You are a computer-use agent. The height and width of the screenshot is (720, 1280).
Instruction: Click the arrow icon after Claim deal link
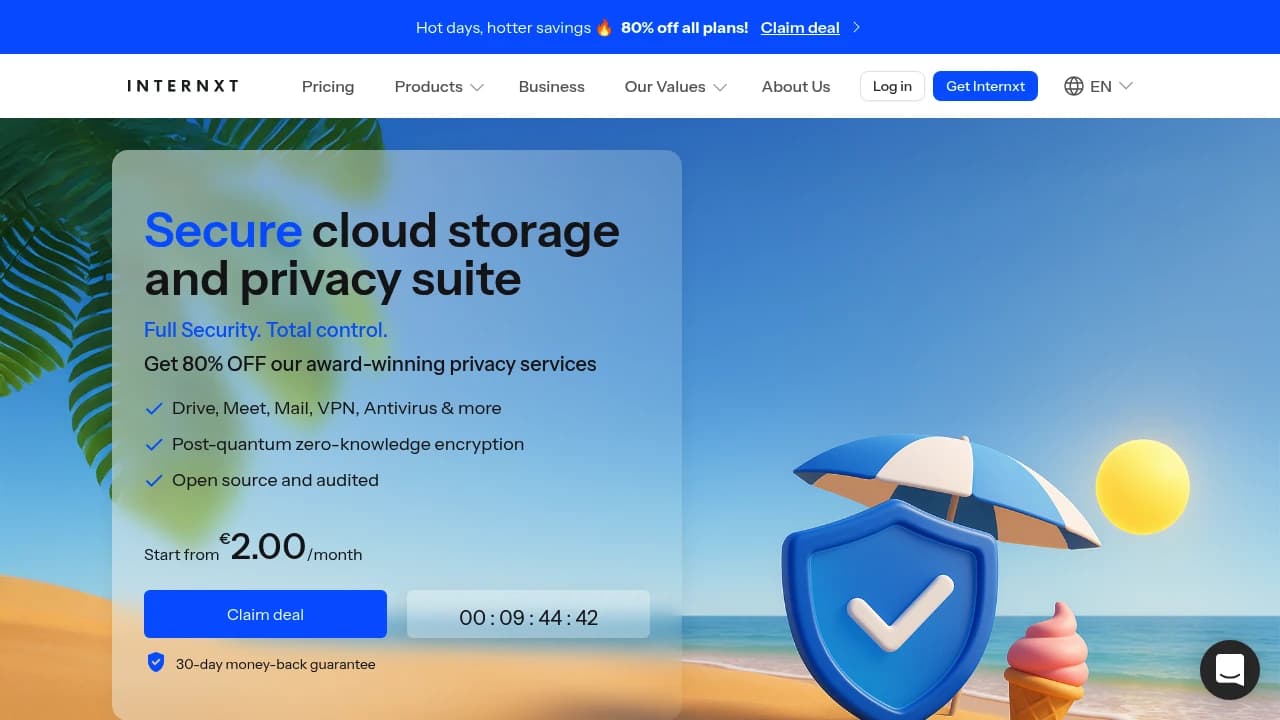coord(856,28)
